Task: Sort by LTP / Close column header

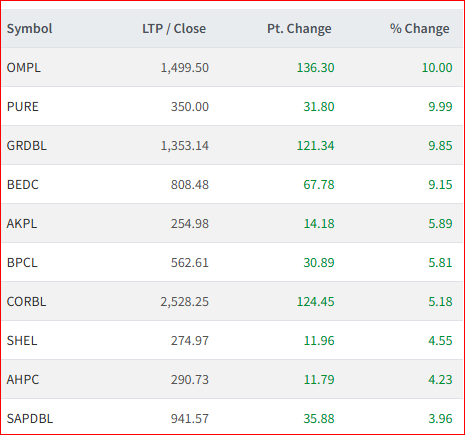Action: (x=174, y=29)
